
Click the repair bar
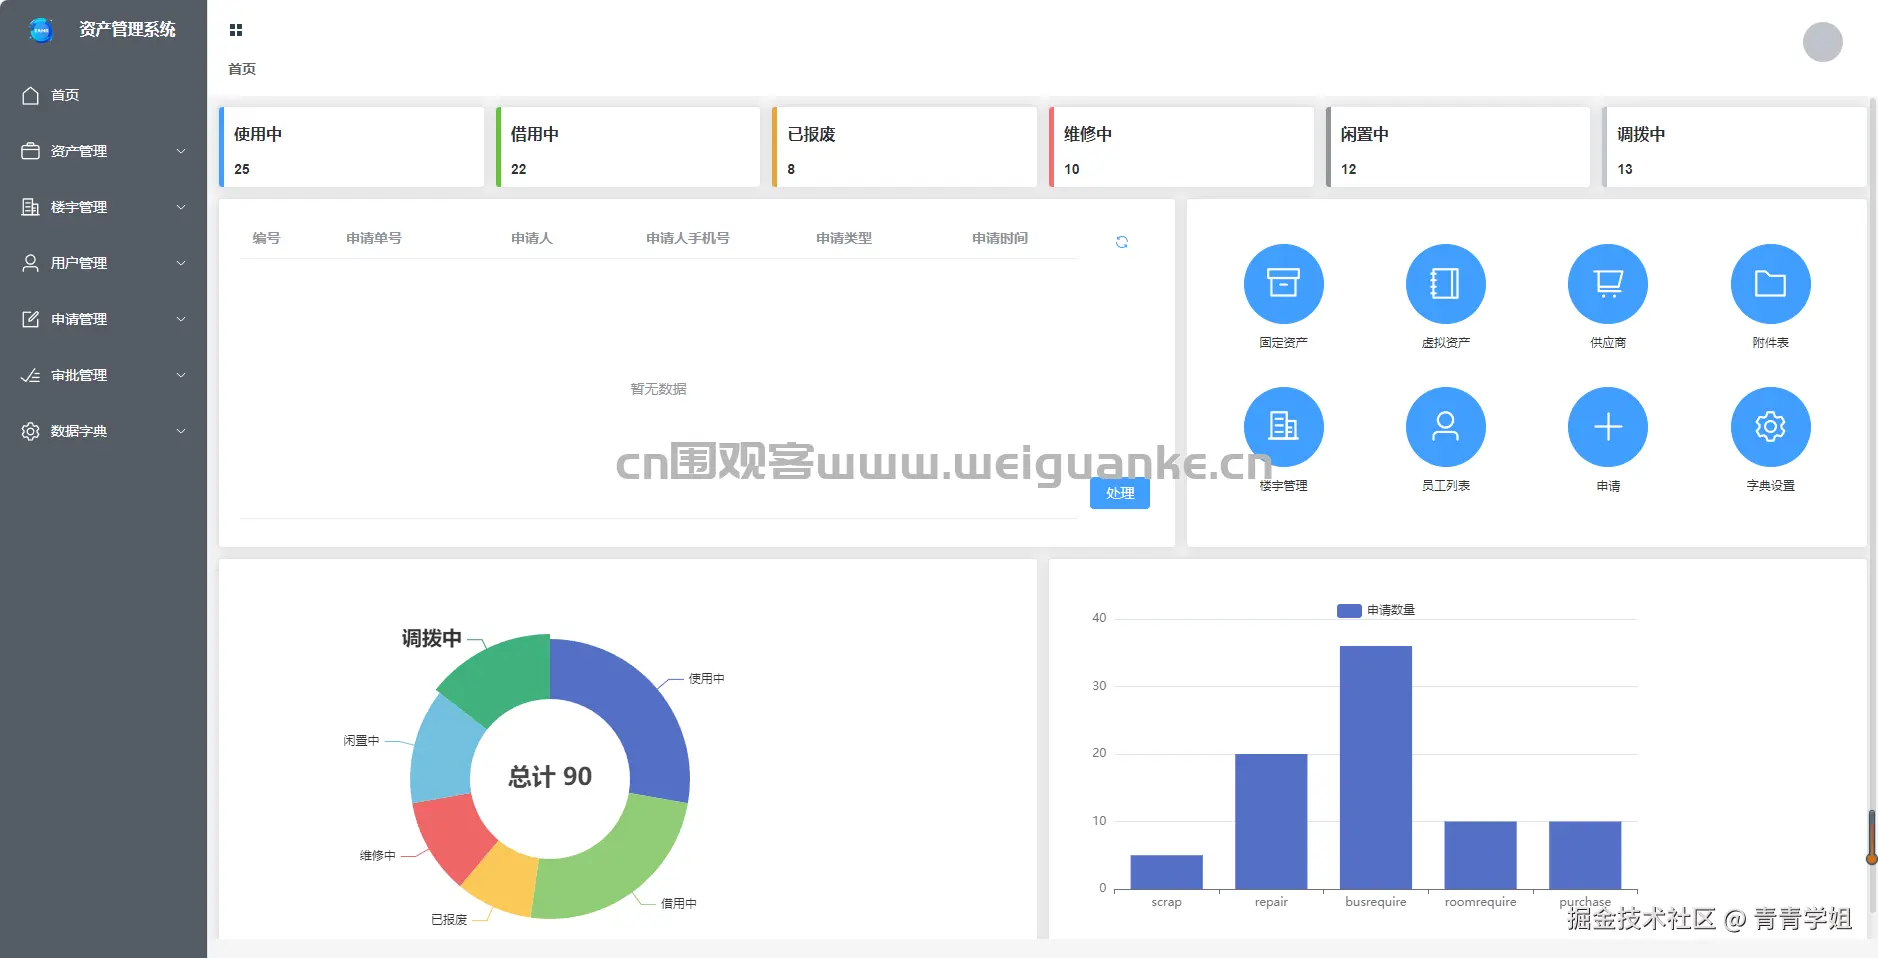pos(1271,821)
